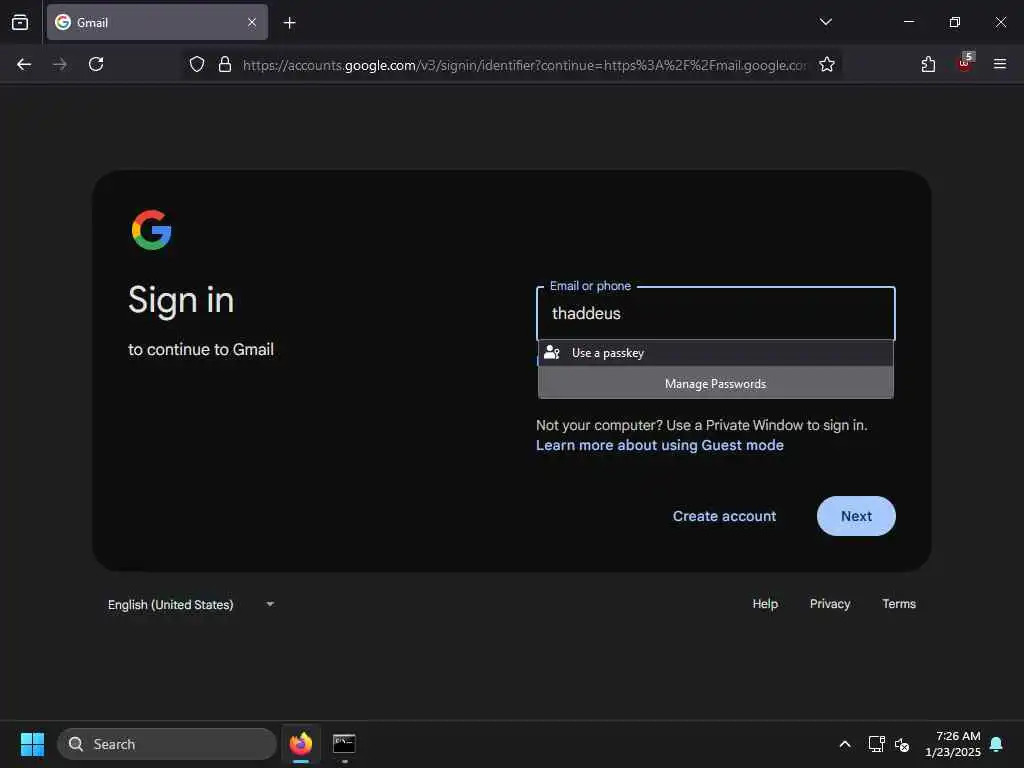1024x768 pixels.
Task: Open Learn more about using Guest mode
Action: click(660, 445)
